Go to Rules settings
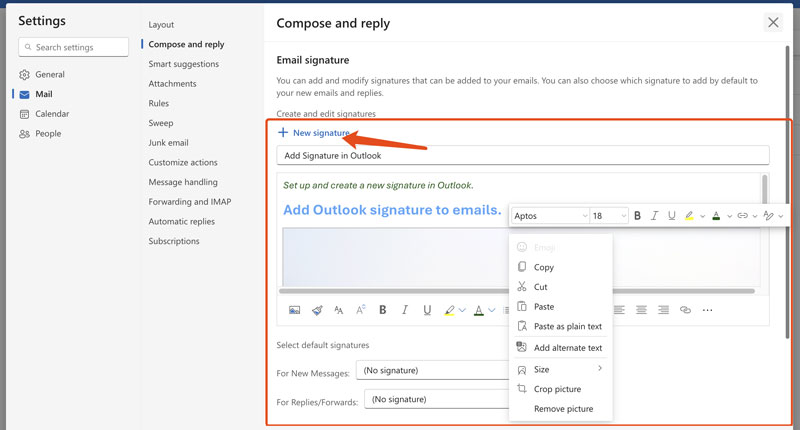 [159, 103]
